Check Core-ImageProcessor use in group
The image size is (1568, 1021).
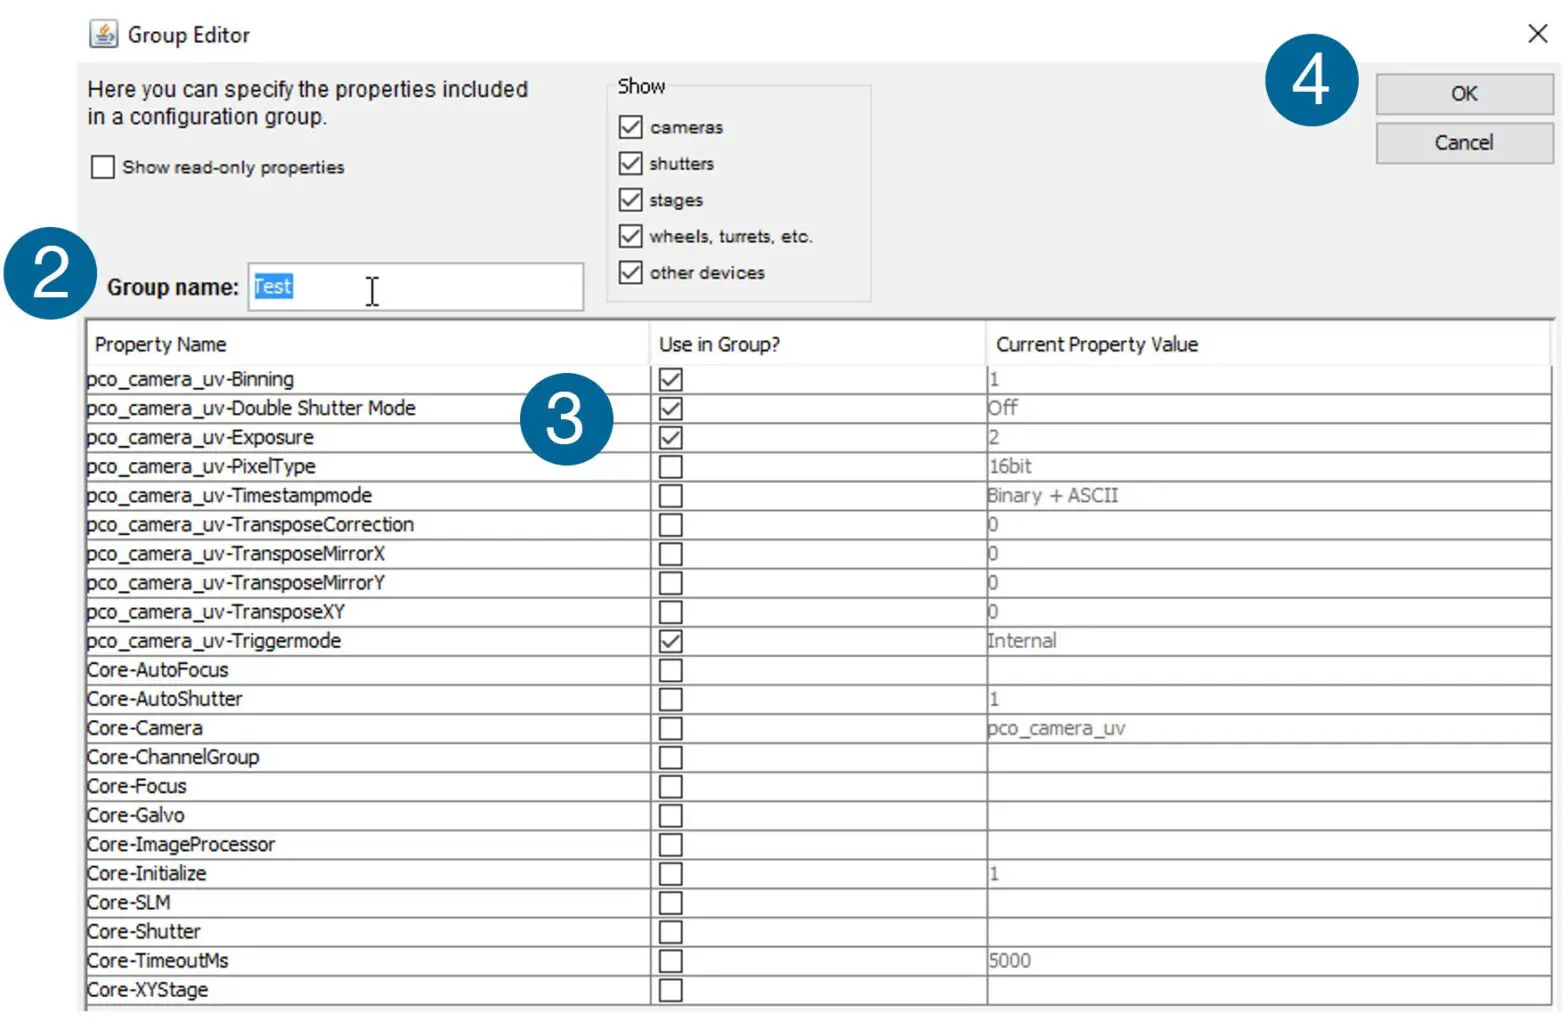671,844
